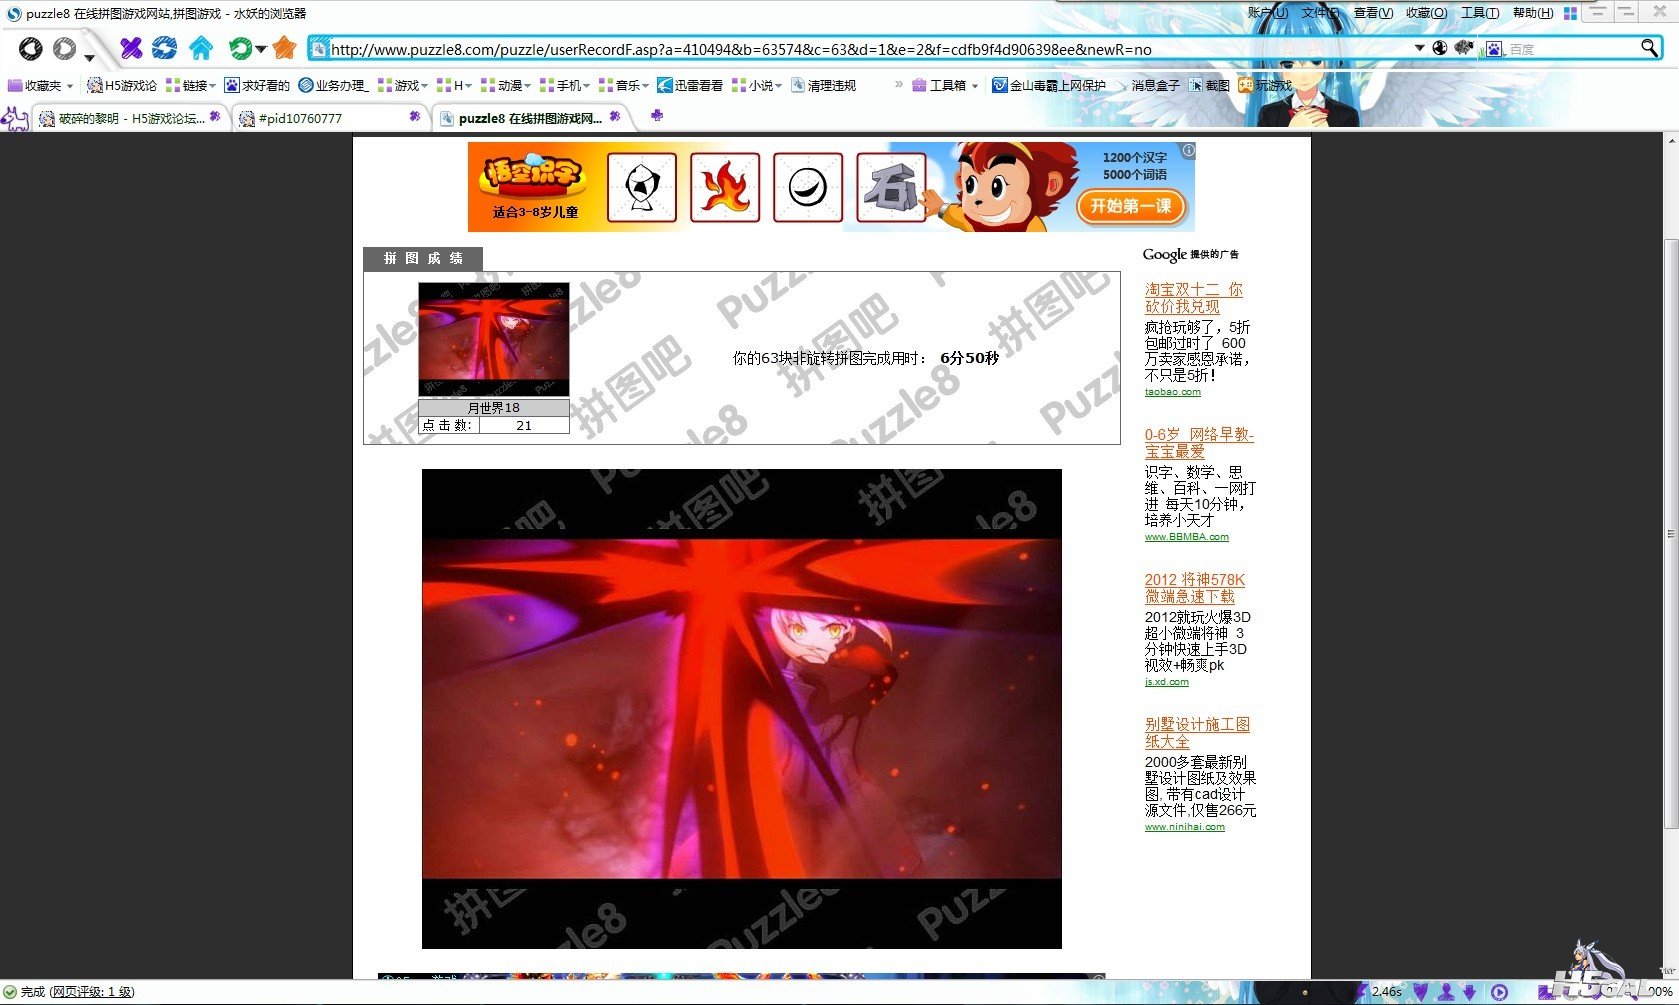Show more bookmarks with the overflow chevron
Viewport: 1679px width, 1005px height.
(898, 85)
